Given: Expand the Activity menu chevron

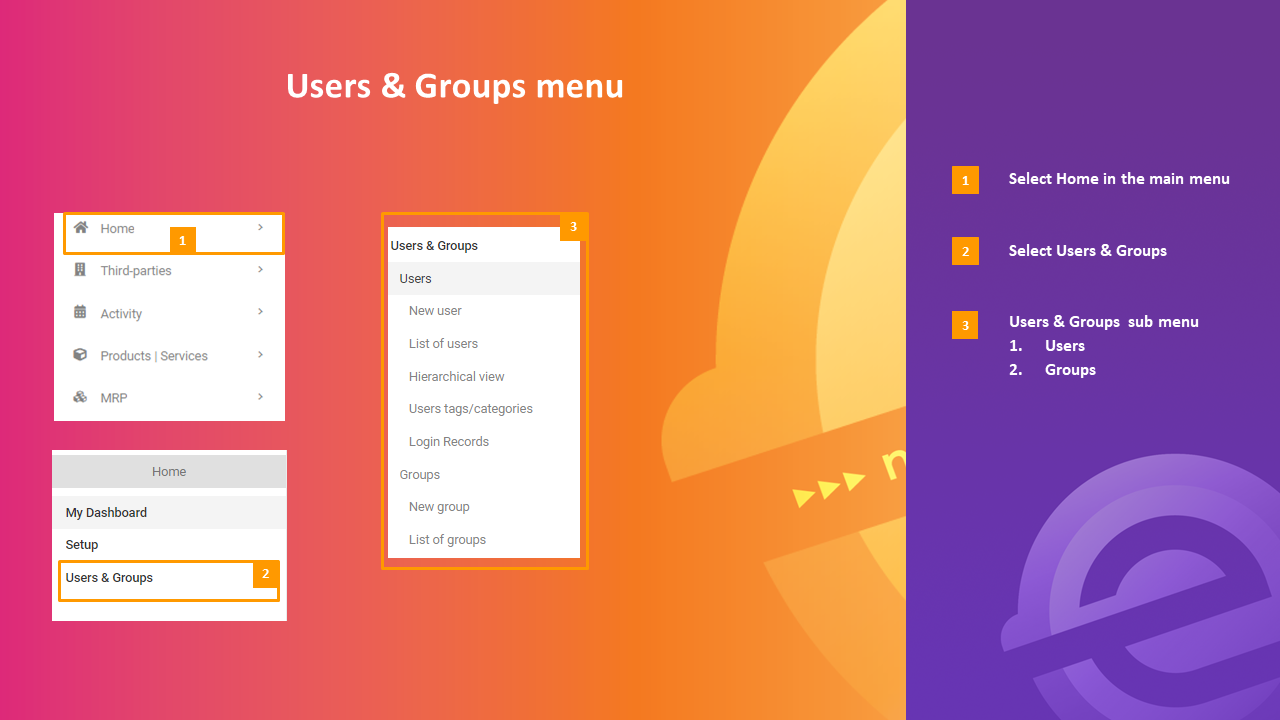Looking at the screenshot, I should pyautogui.click(x=260, y=313).
